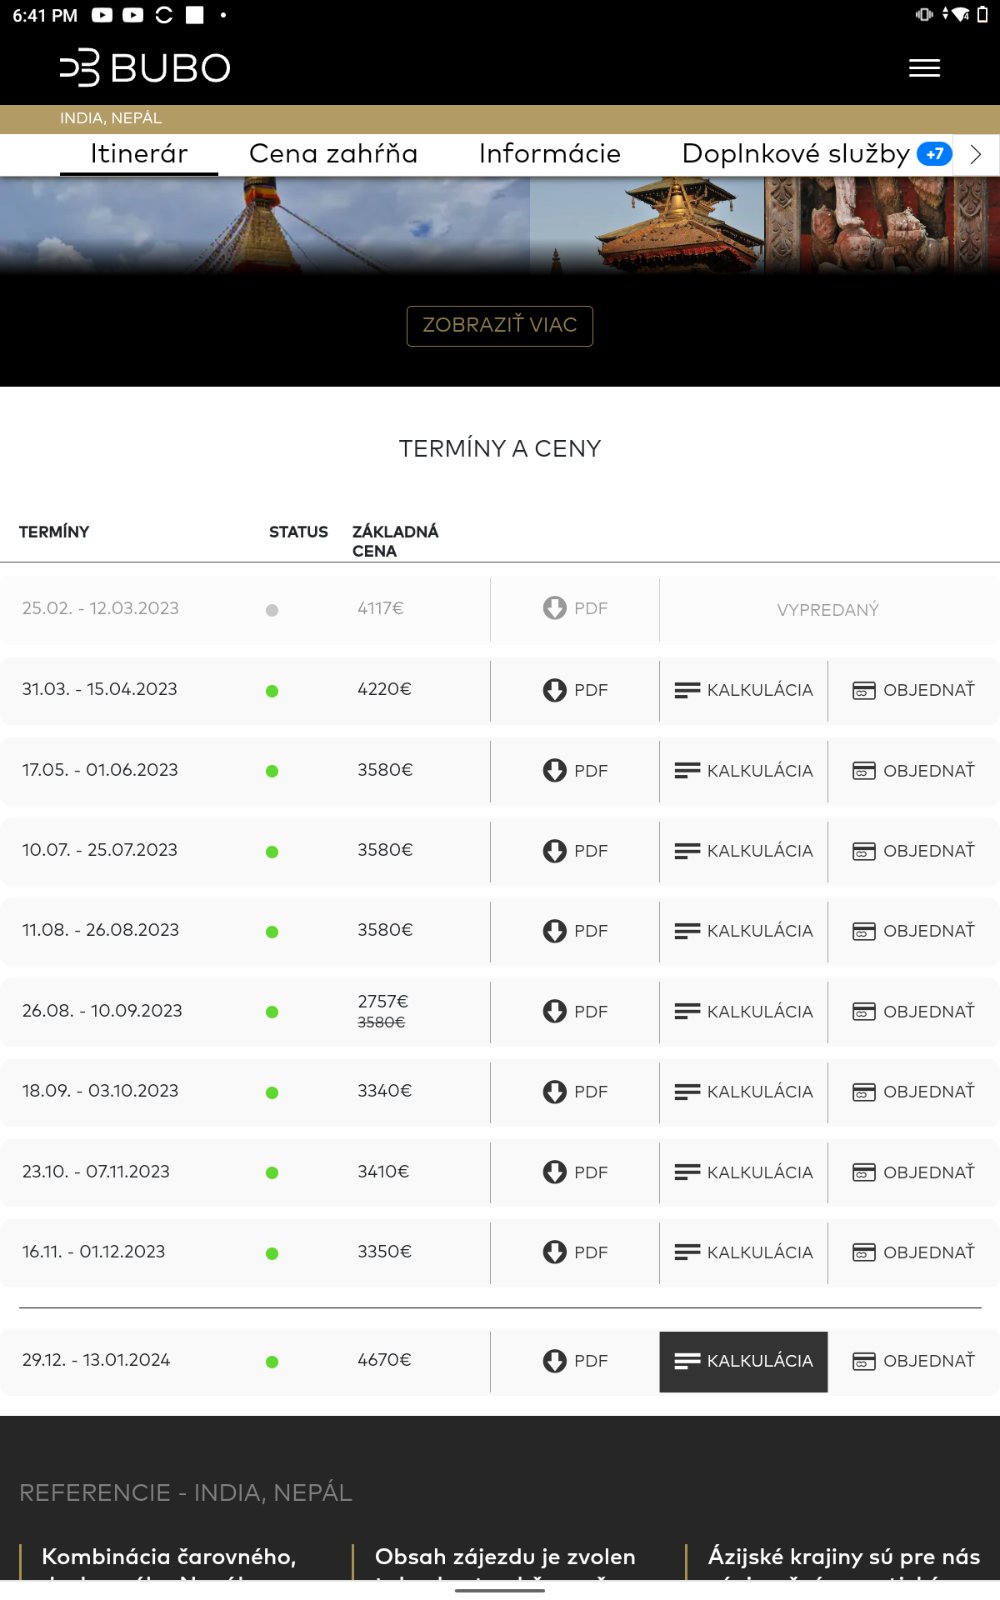Expand gallery with Zobraziť viac
1000x1600 pixels.
(x=500, y=326)
